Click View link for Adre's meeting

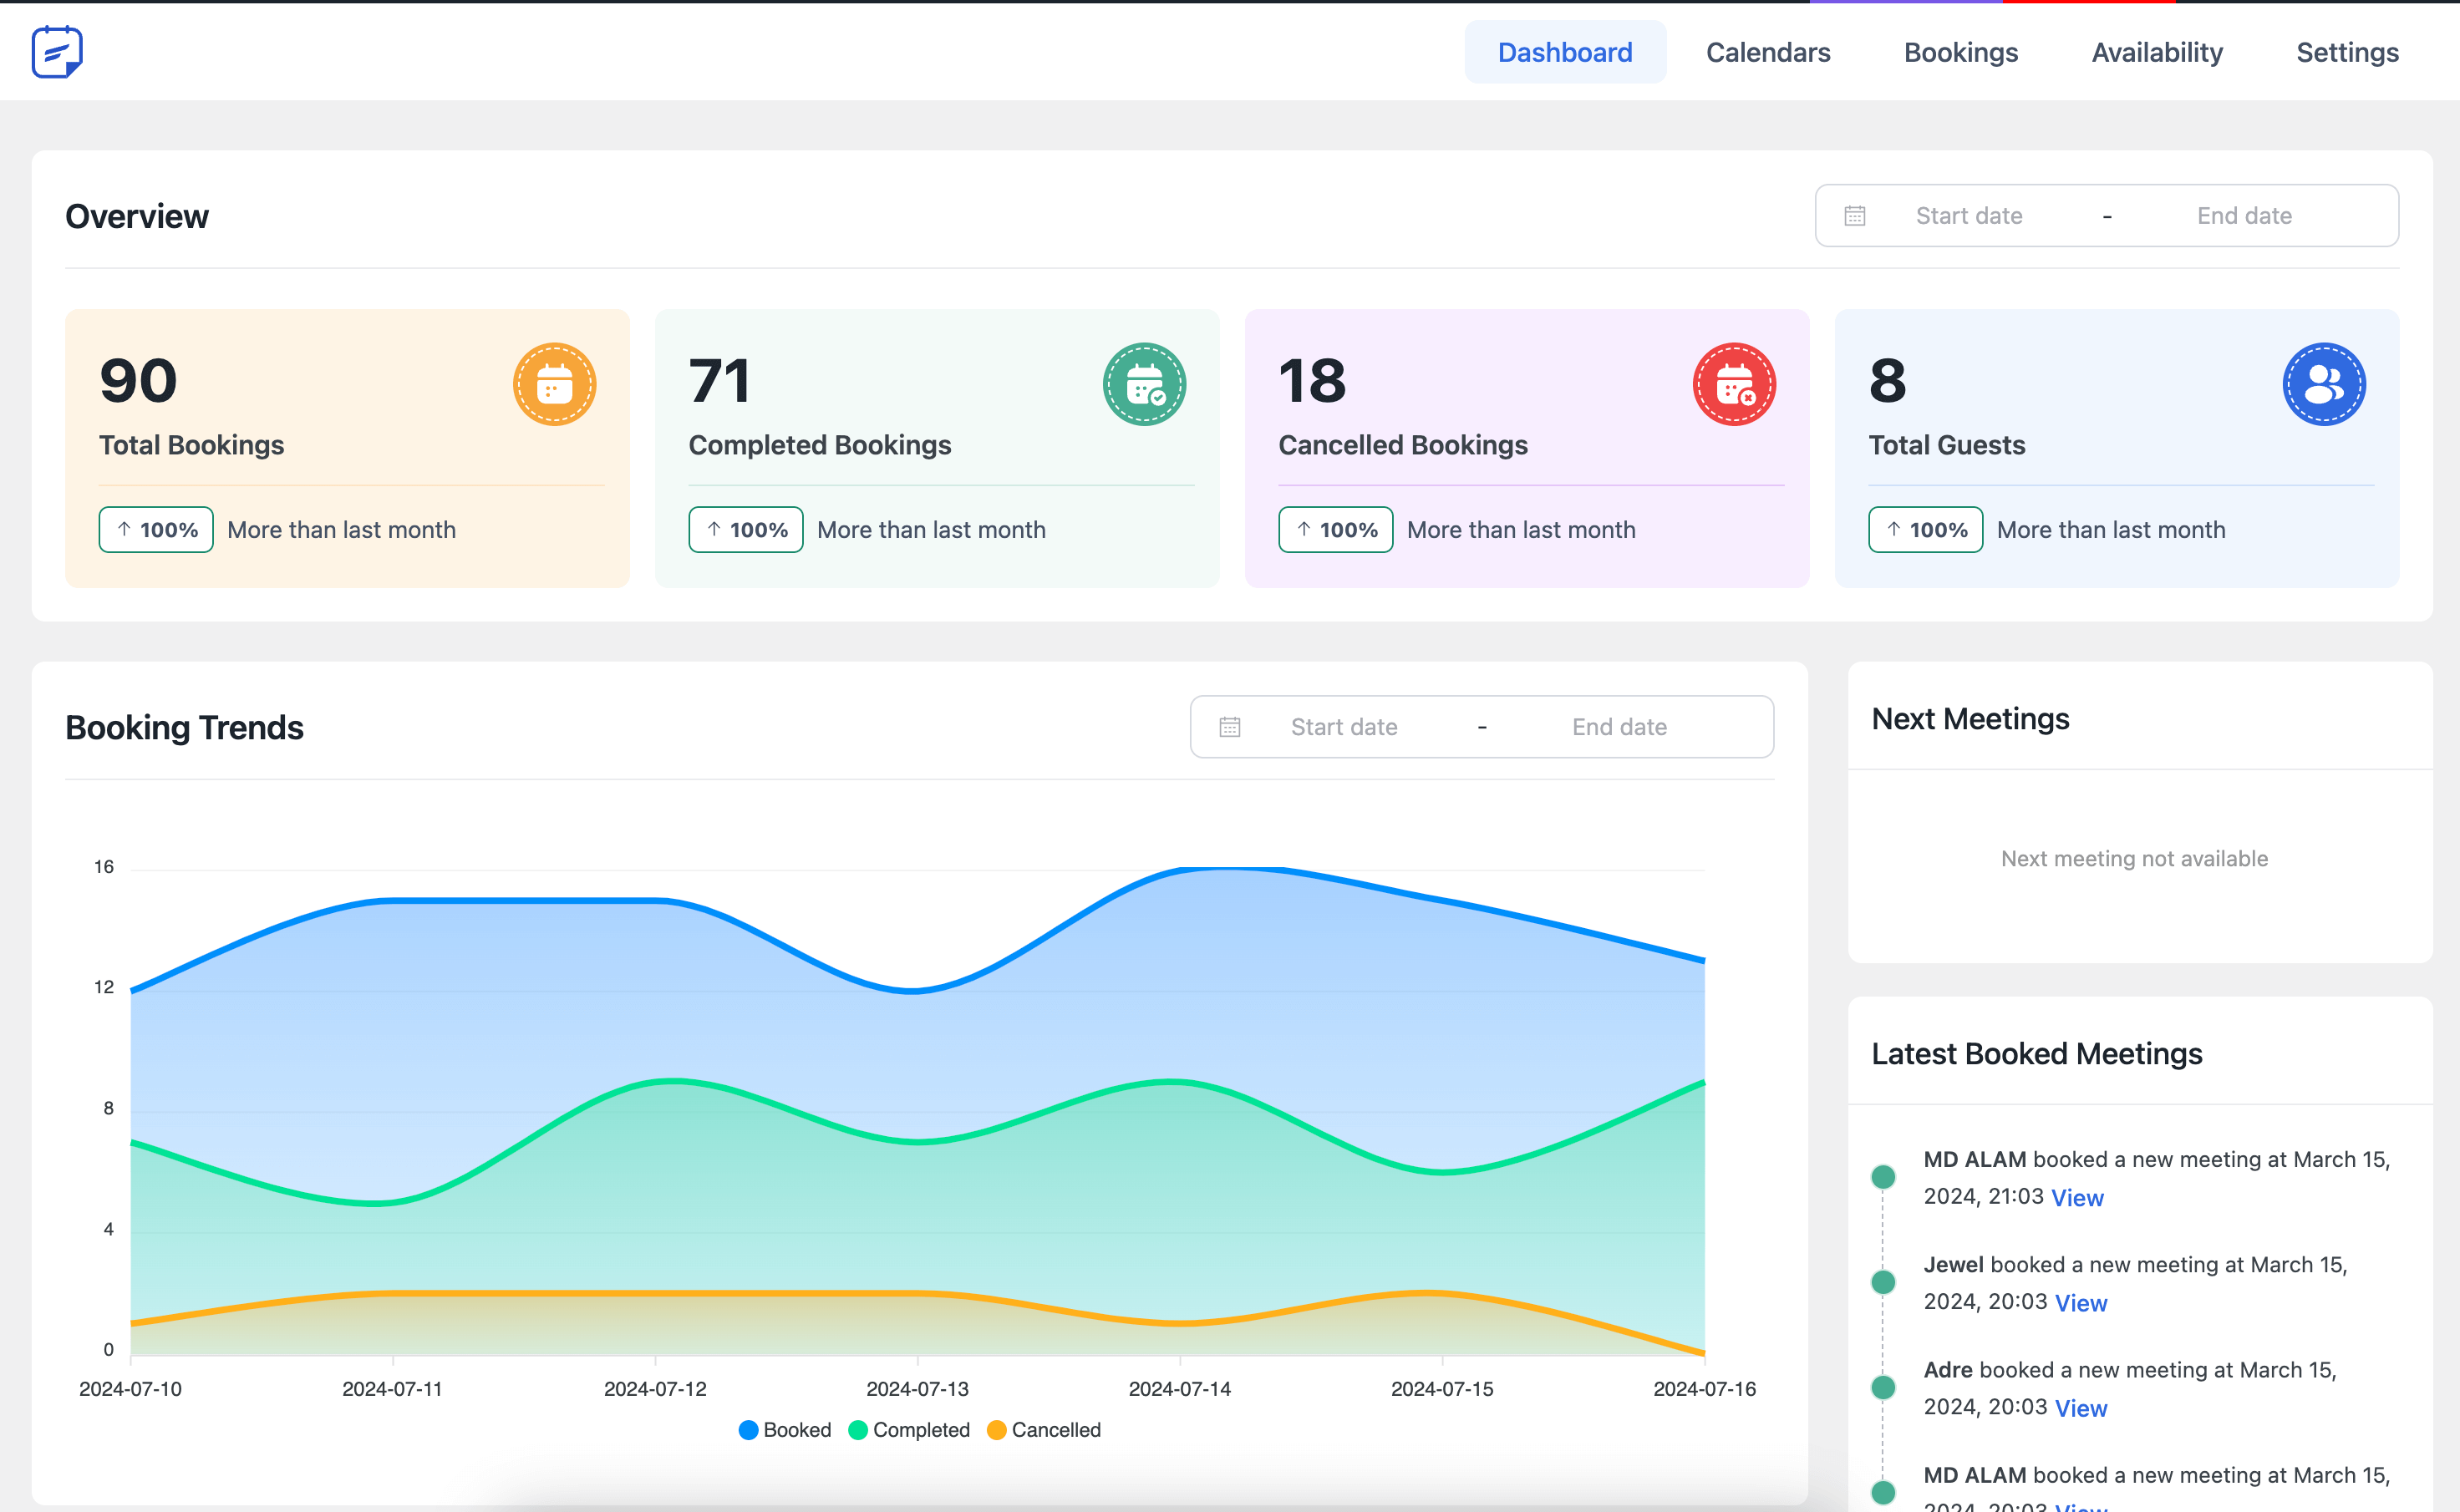pos(2081,1408)
